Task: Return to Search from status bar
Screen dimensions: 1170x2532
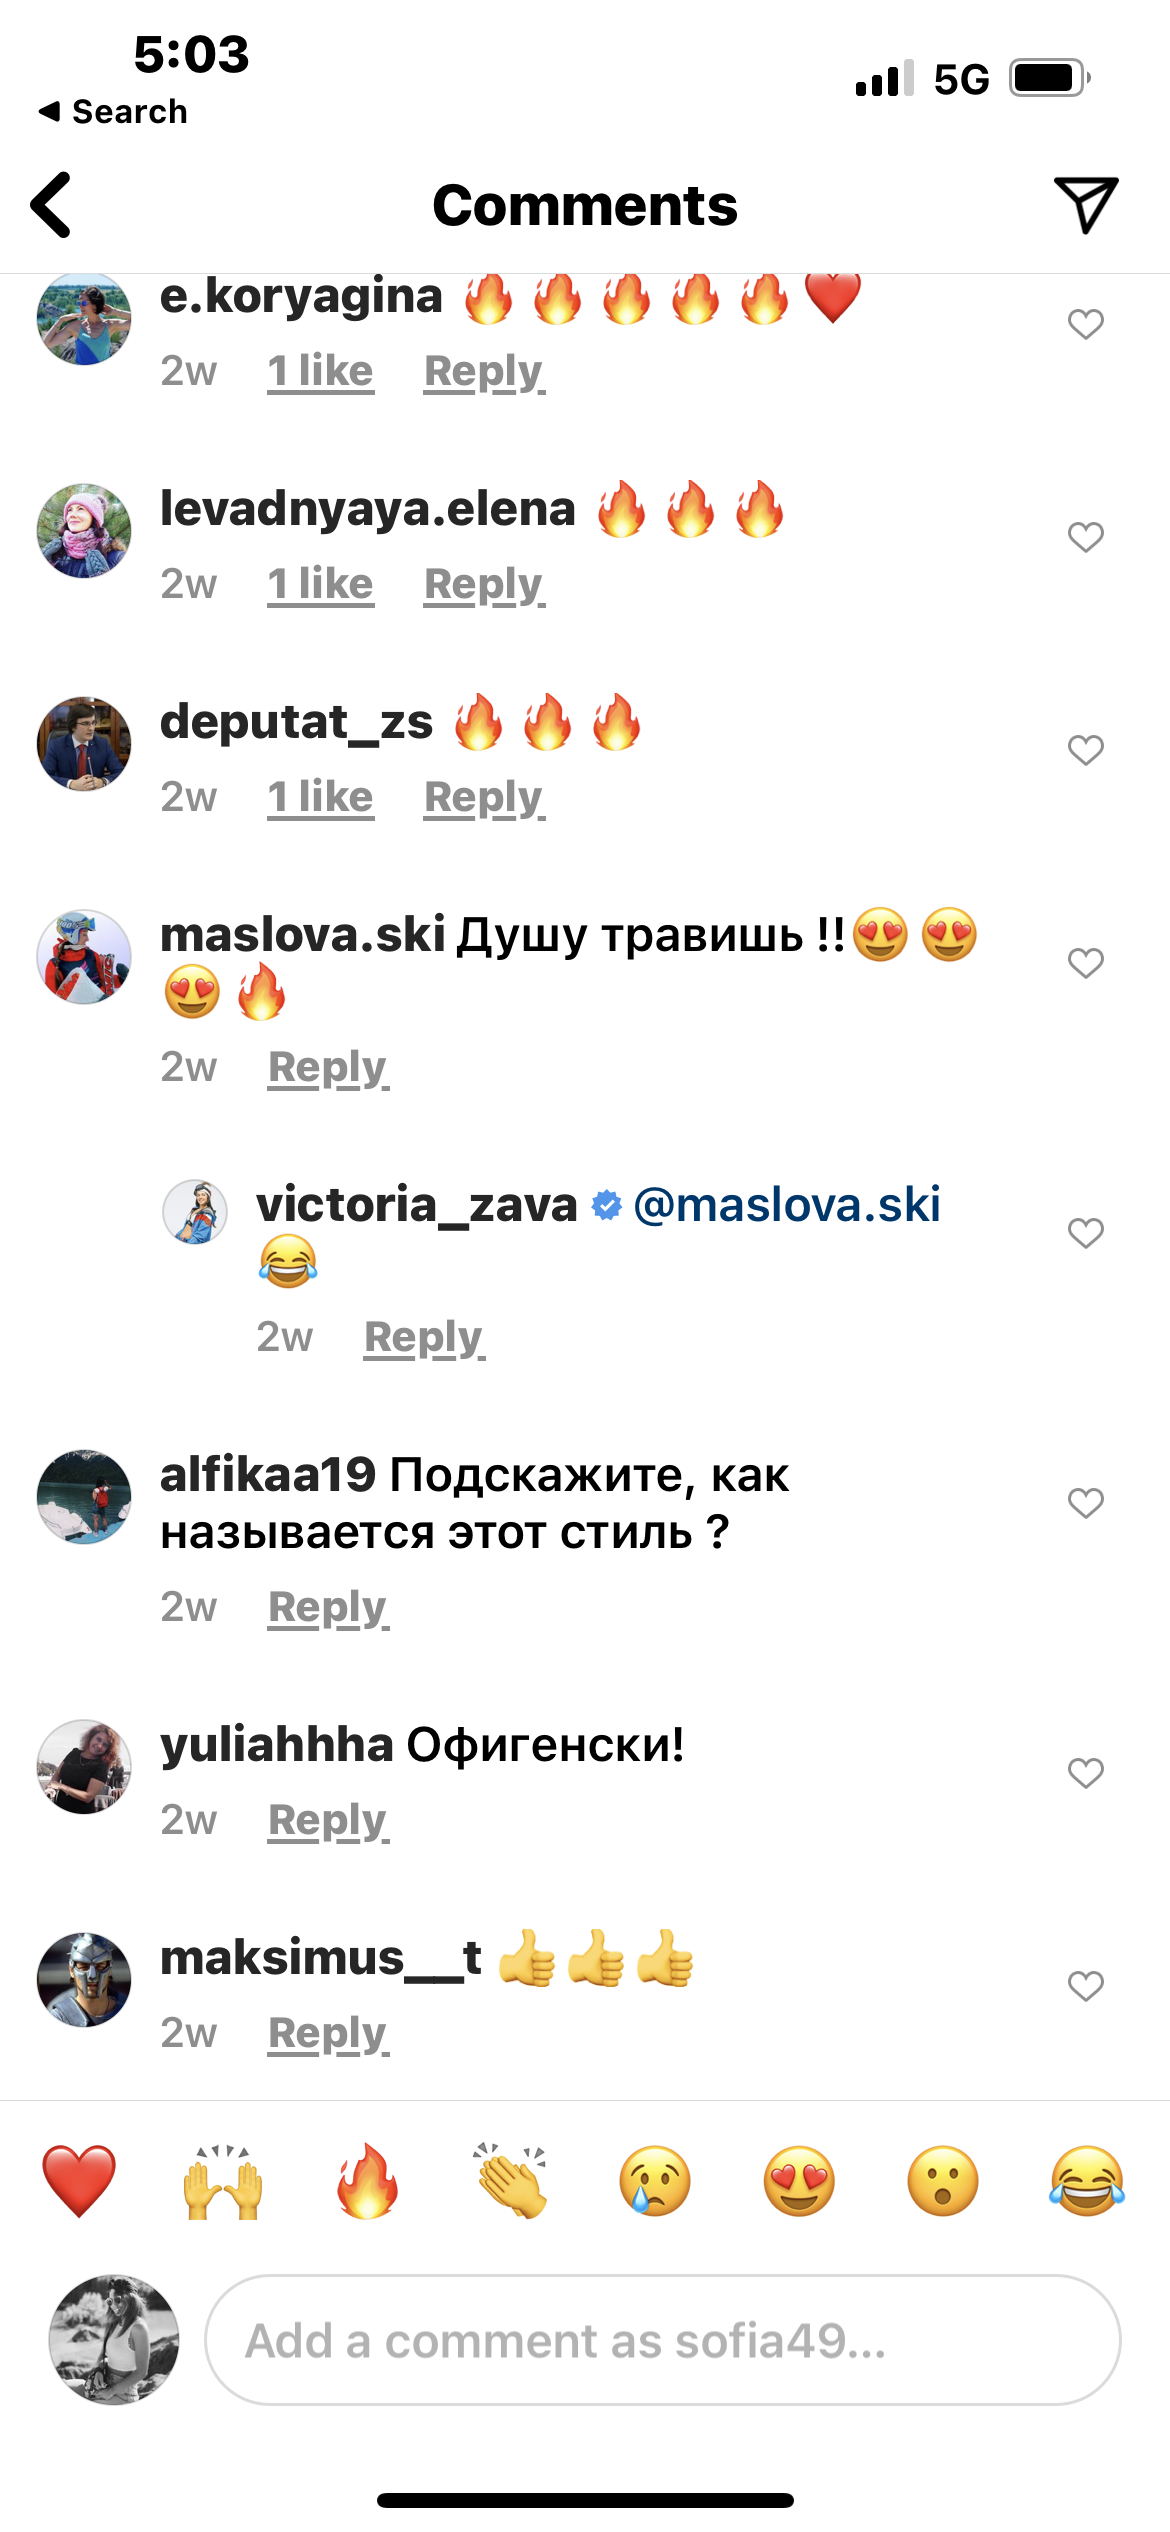Action: click(113, 111)
